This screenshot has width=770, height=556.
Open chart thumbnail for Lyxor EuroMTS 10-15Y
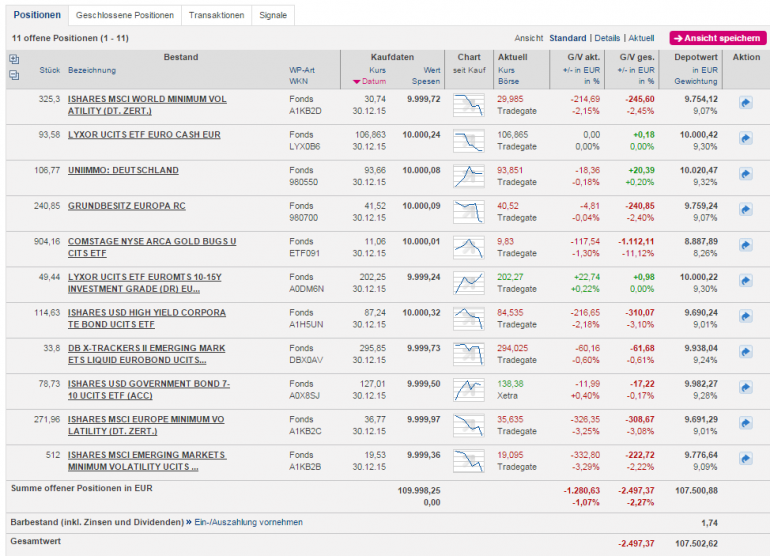pyautogui.click(x=468, y=283)
